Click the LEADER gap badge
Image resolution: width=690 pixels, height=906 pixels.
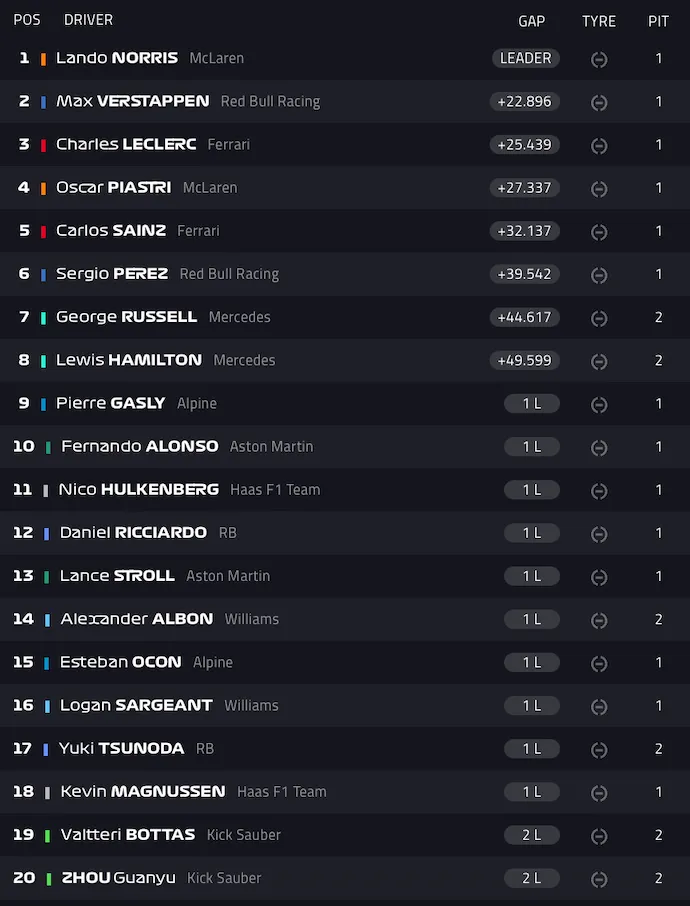525,58
